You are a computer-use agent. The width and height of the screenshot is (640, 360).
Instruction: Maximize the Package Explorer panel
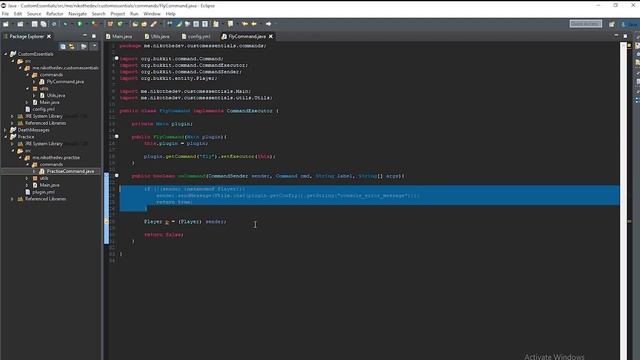pos(94,36)
